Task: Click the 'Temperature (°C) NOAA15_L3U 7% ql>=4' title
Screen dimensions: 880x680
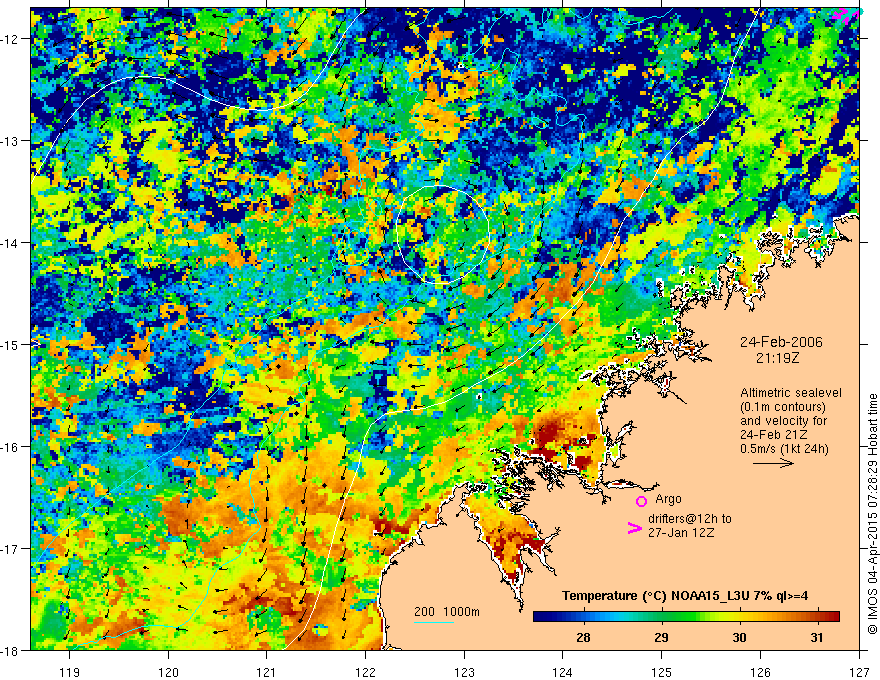Action: [685, 596]
